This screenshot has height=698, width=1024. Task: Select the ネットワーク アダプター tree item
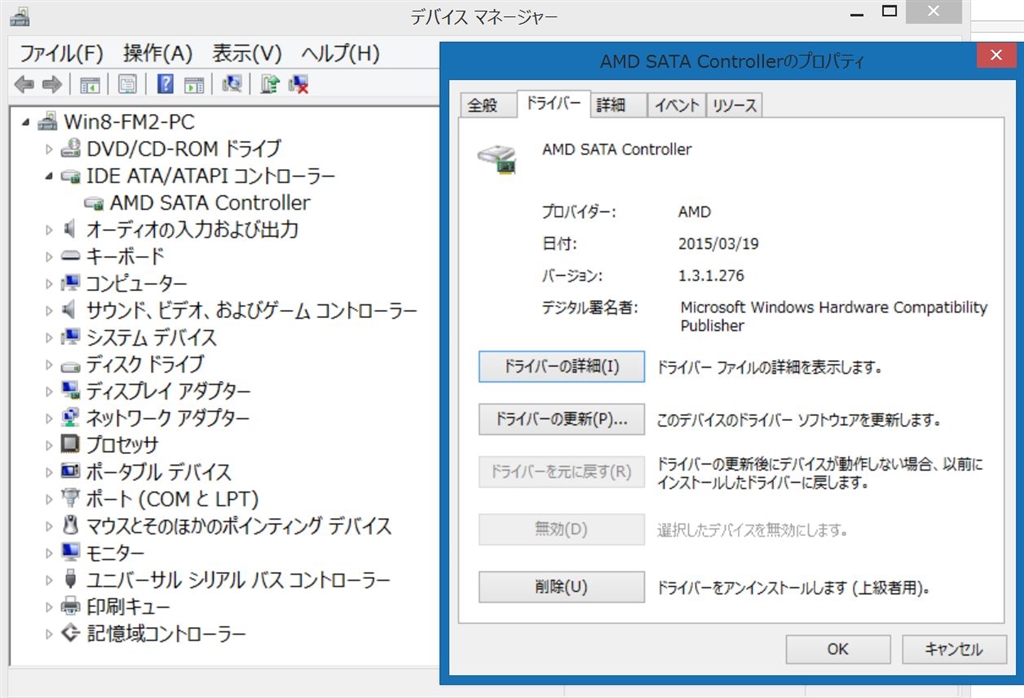168,418
